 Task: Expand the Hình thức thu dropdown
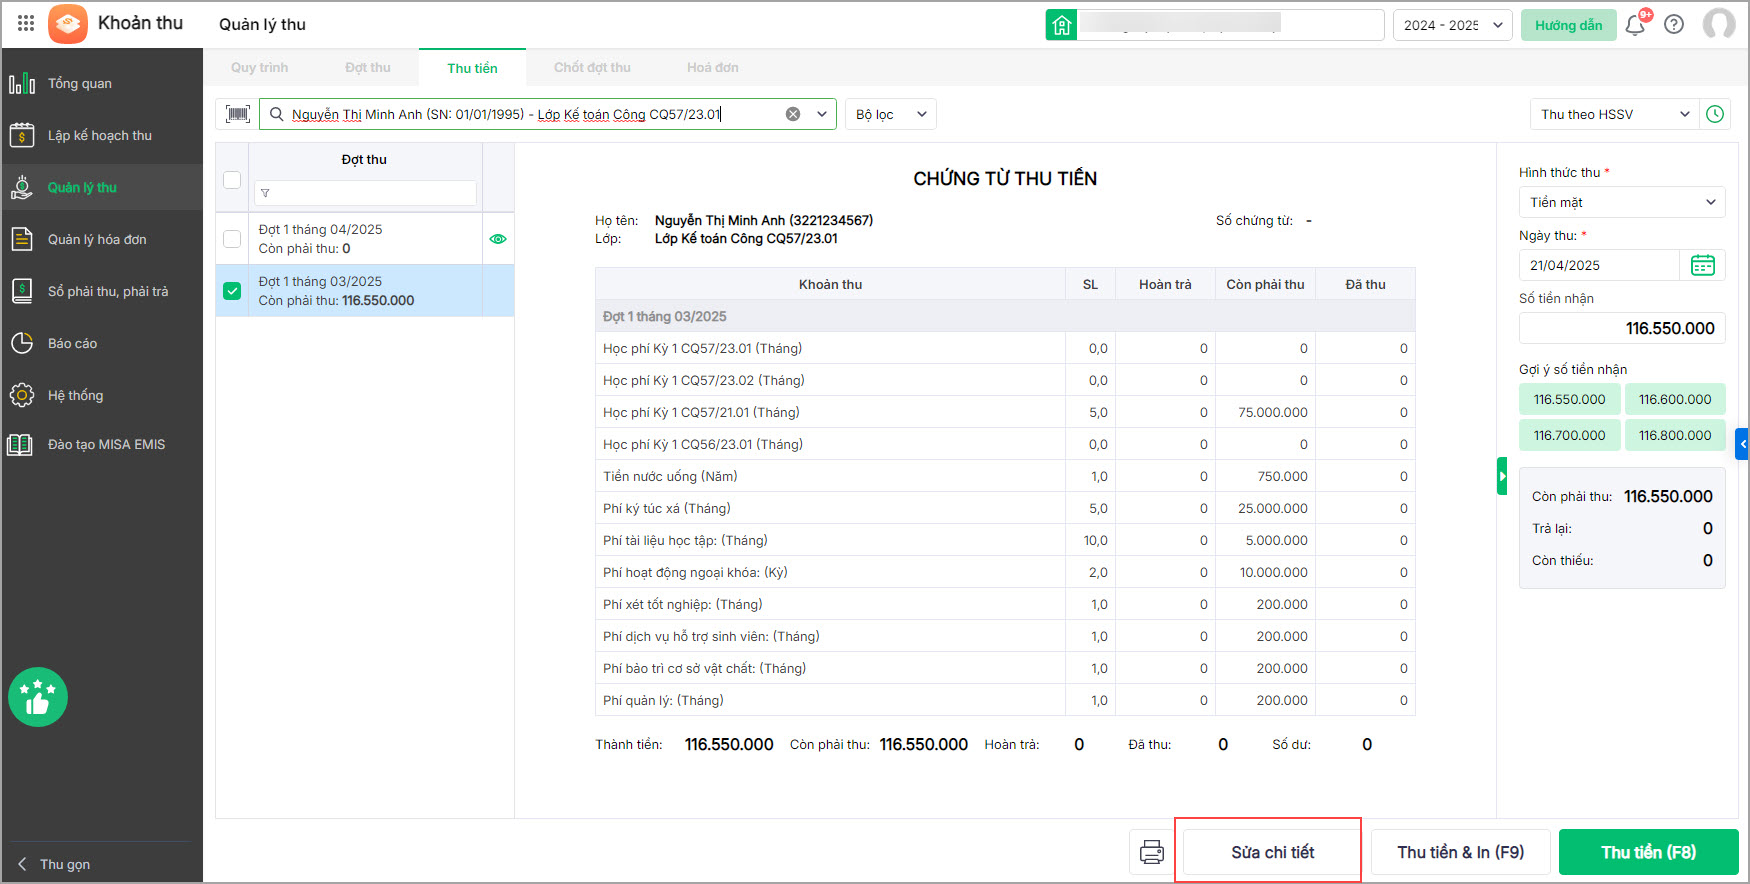point(1621,202)
